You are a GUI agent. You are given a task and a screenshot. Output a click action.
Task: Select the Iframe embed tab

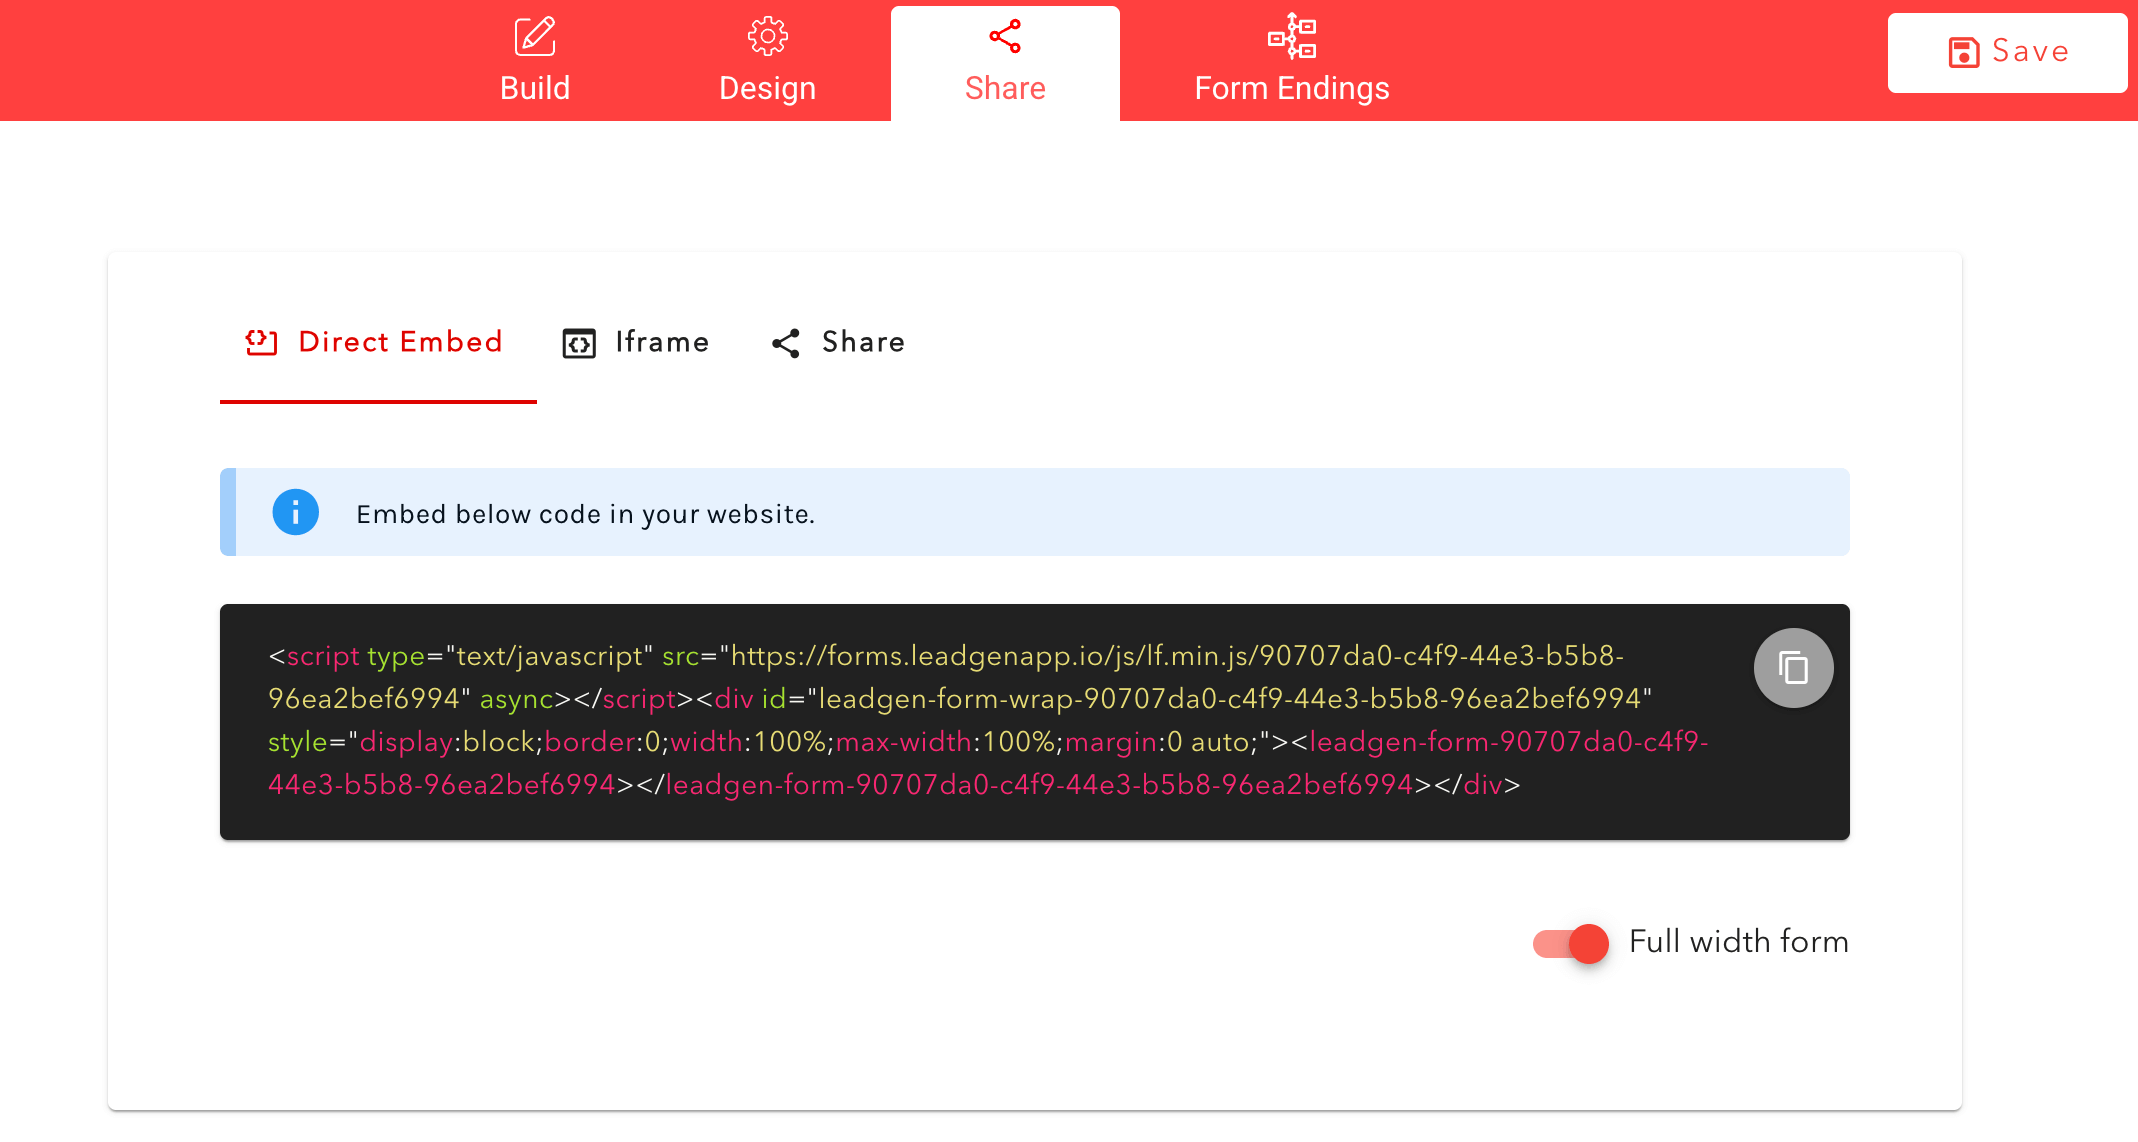[661, 343]
